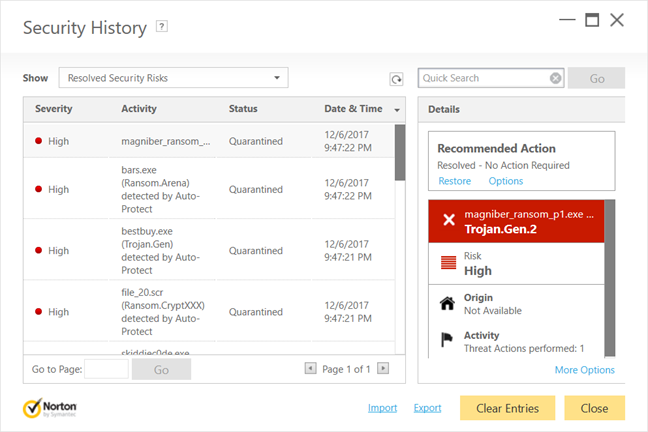
Task: Click the Recommended Action heading
Action: point(496,148)
